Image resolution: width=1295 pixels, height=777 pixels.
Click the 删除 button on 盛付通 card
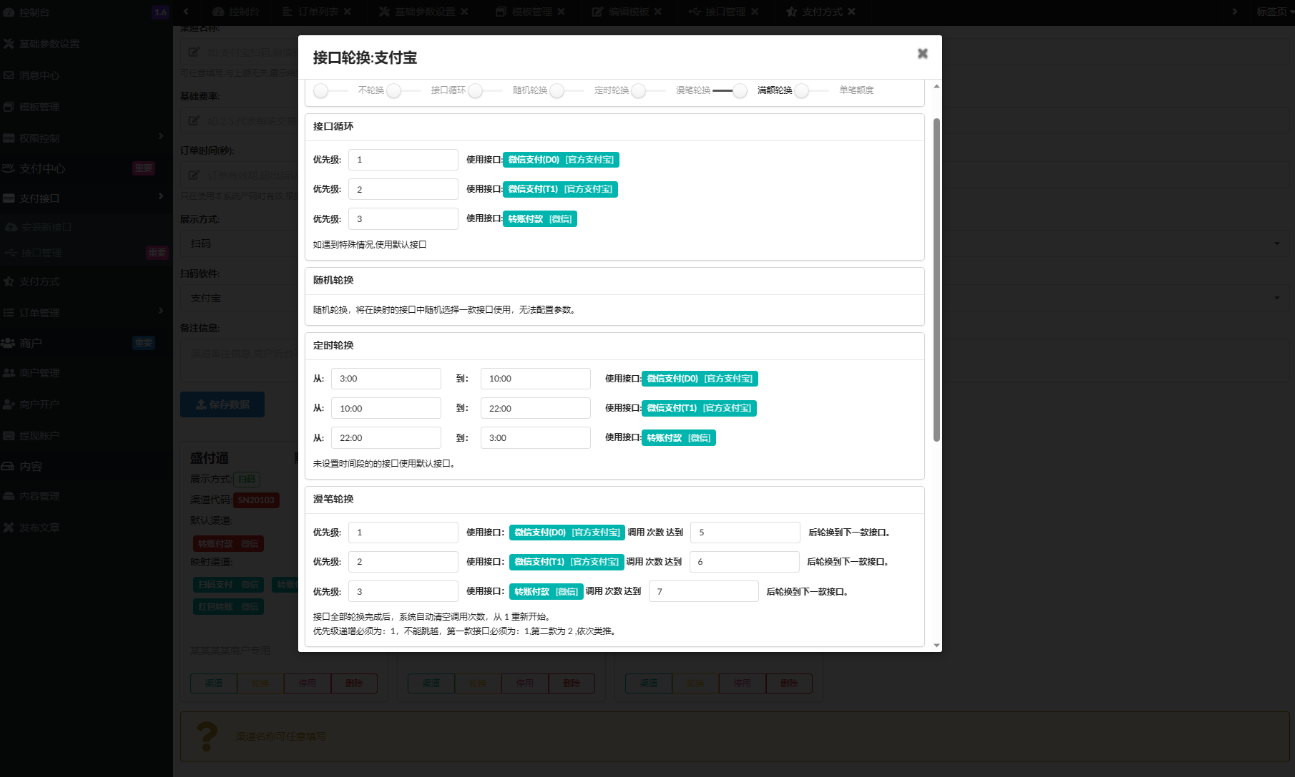pyautogui.click(x=354, y=684)
